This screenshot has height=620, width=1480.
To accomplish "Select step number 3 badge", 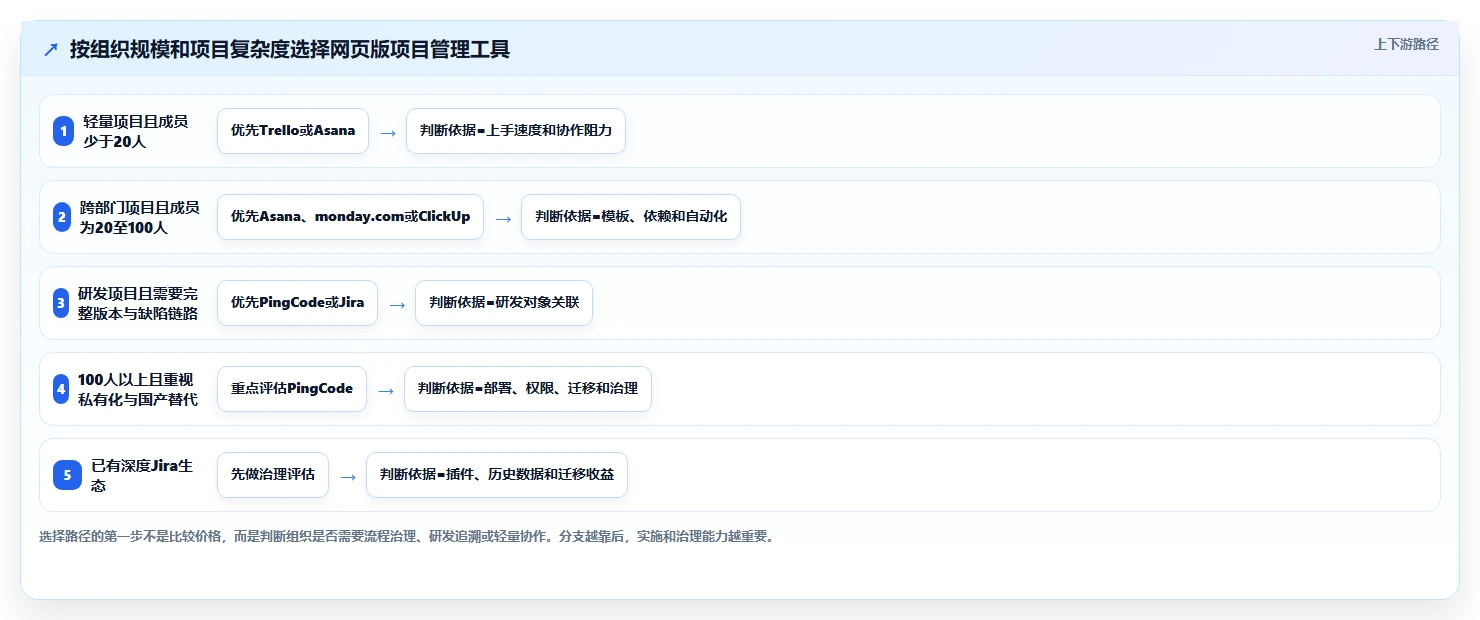I will (61, 303).
